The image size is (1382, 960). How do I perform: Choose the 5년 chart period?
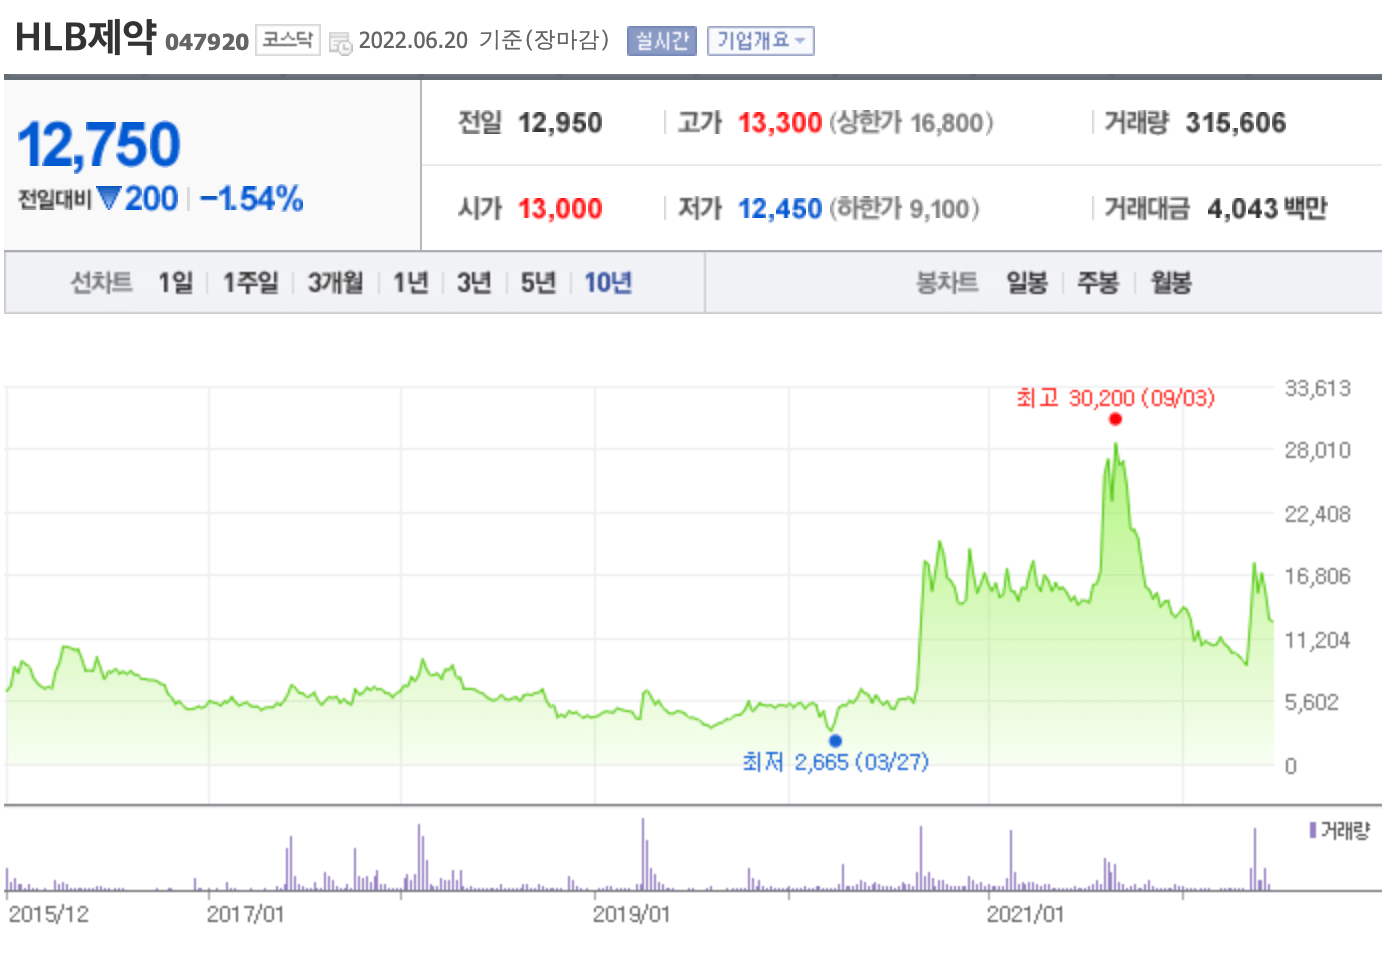(x=538, y=283)
